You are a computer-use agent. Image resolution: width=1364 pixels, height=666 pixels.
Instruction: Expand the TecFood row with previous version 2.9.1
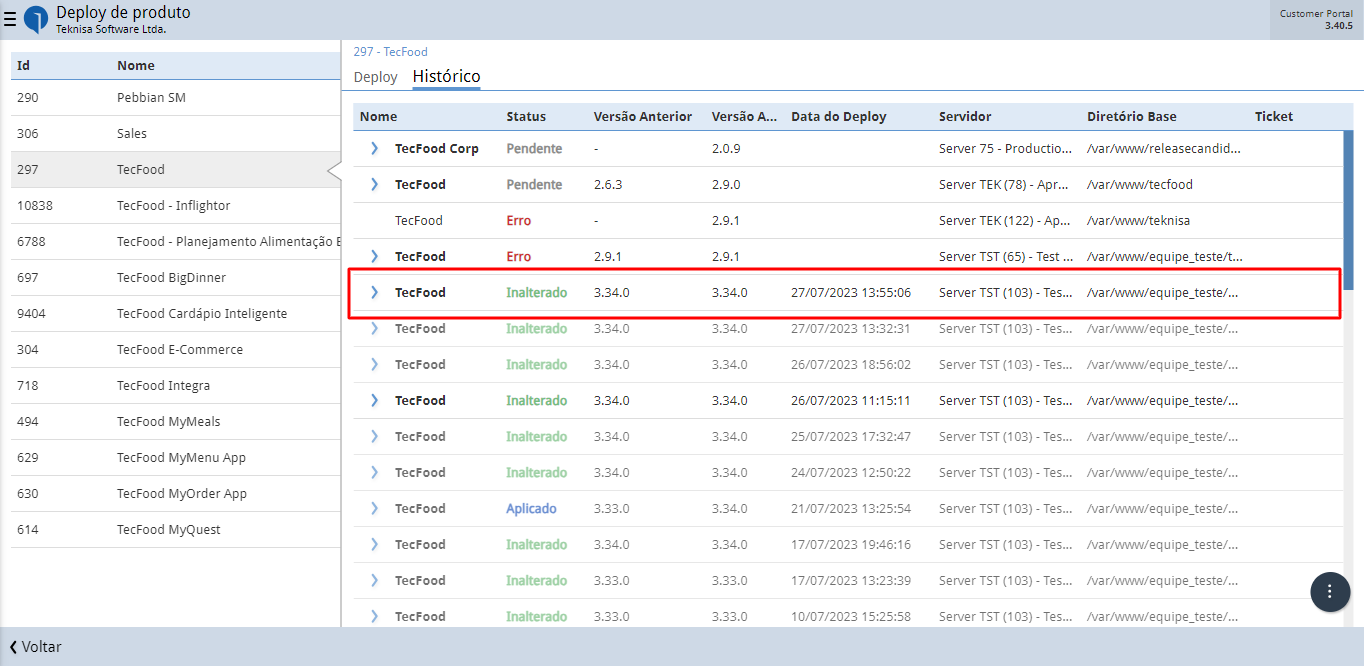point(375,256)
